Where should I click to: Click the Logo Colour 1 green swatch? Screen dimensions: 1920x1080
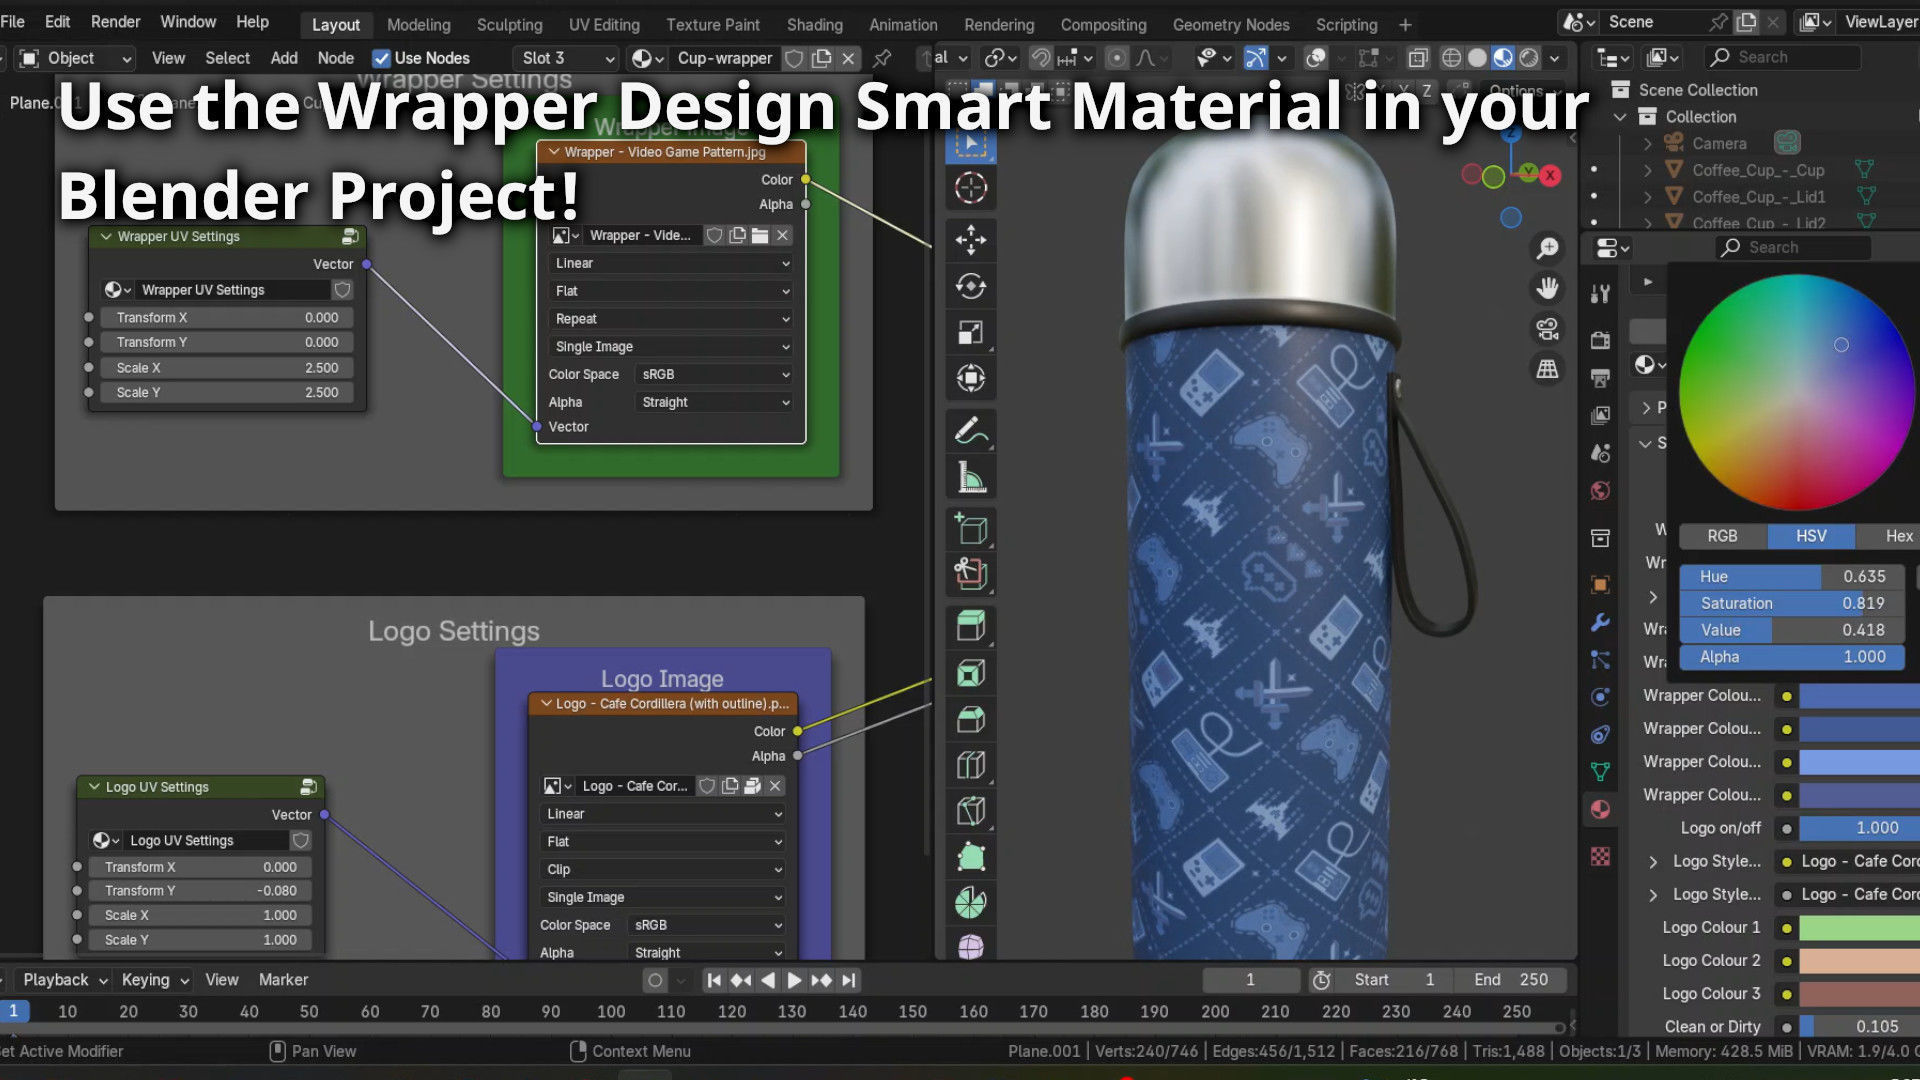[x=1860, y=928]
